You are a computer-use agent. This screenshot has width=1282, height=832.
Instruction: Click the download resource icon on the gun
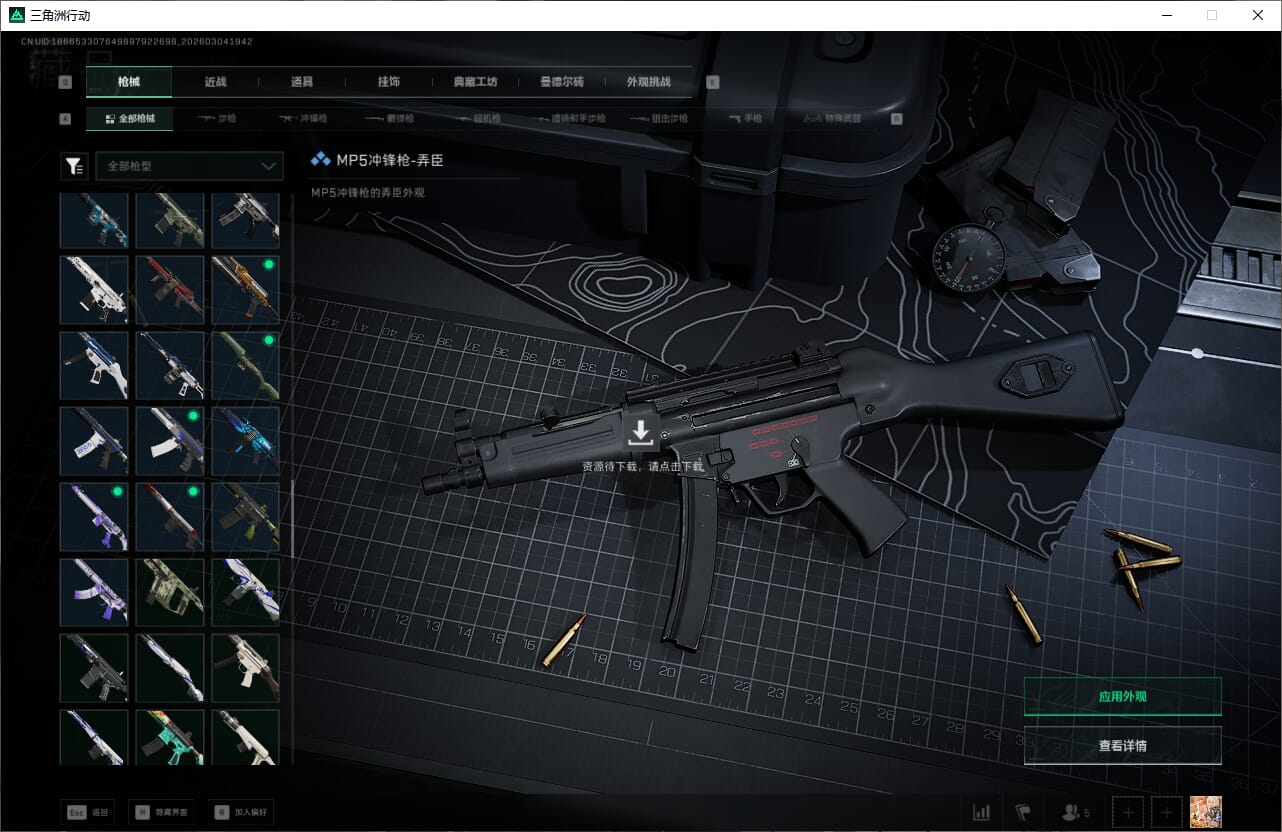coord(641,433)
